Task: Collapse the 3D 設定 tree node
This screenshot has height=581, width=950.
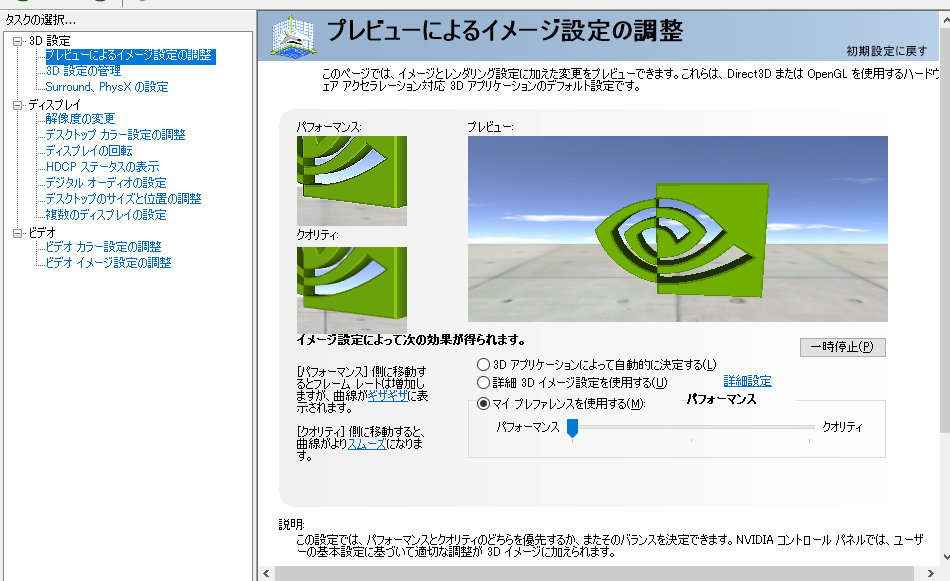Action: [18, 41]
